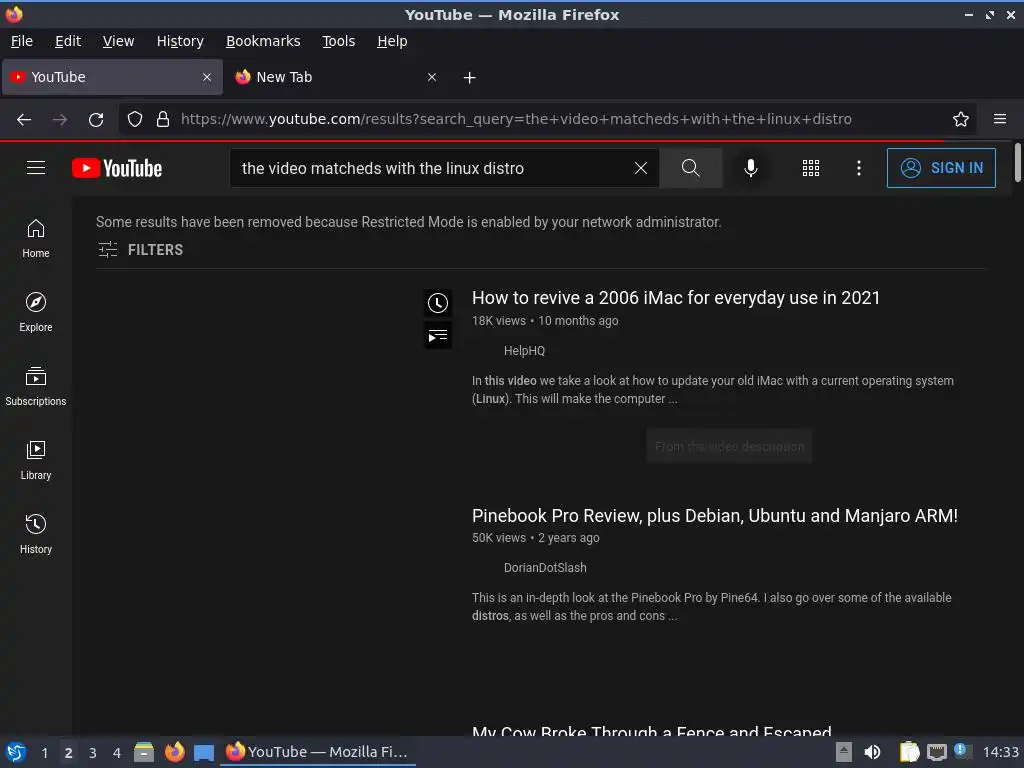Close the New Tab tab
The height and width of the screenshot is (768, 1024).
click(432, 77)
